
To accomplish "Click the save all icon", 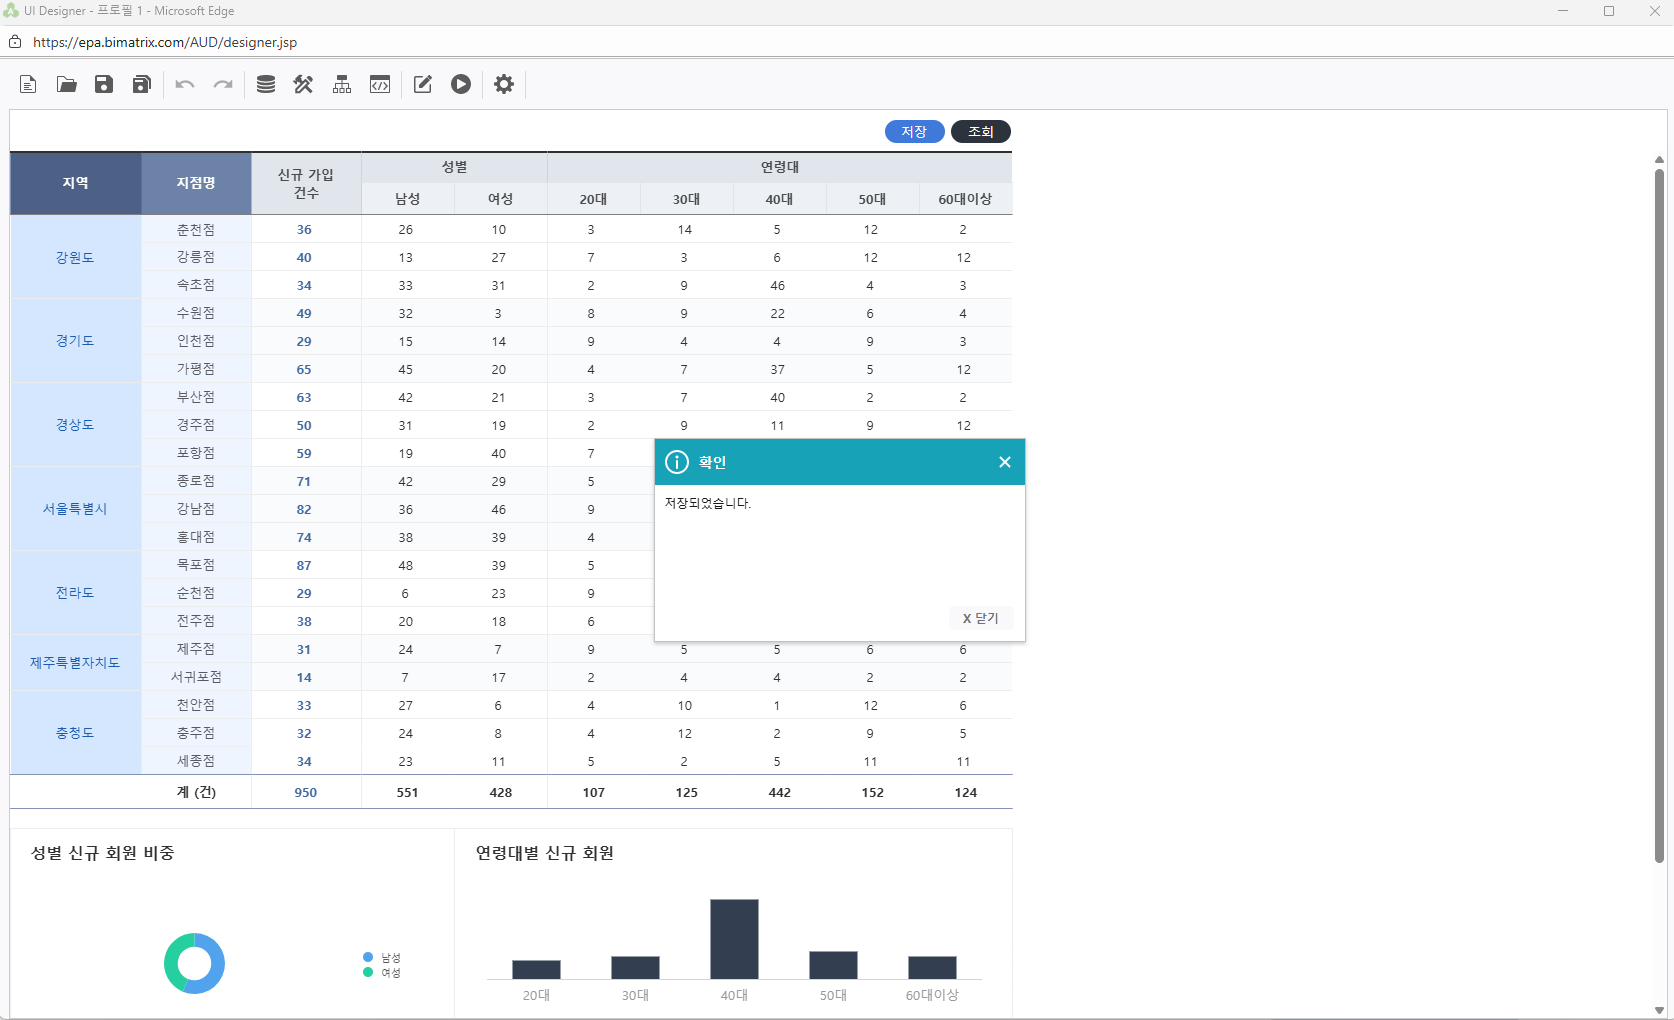I will click(x=142, y=85).
